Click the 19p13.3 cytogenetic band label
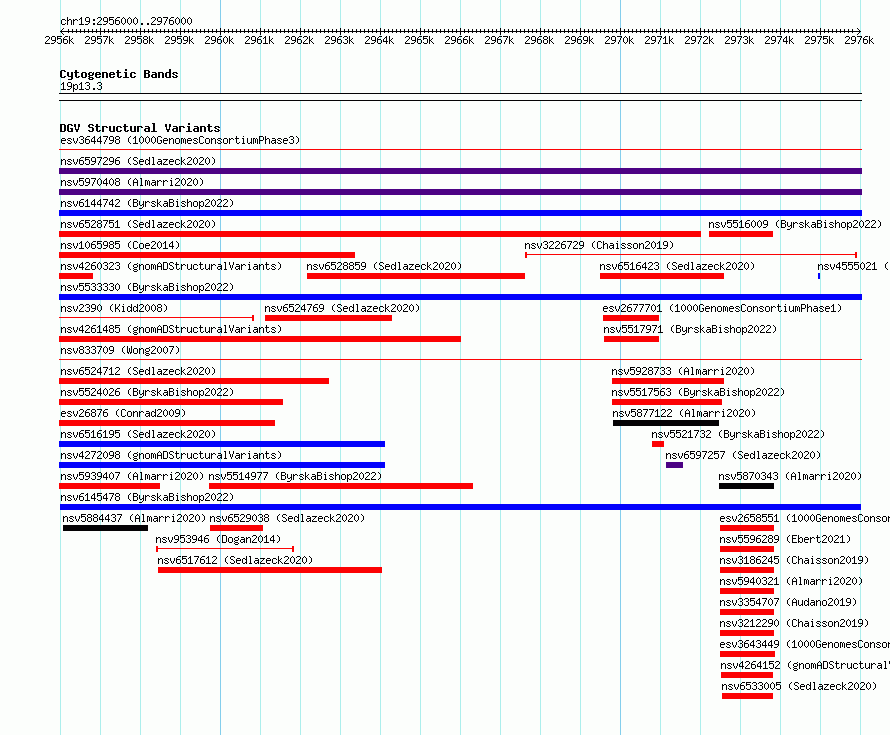The height and width of the screenshot is (735, 890). [x=81, y=86]
